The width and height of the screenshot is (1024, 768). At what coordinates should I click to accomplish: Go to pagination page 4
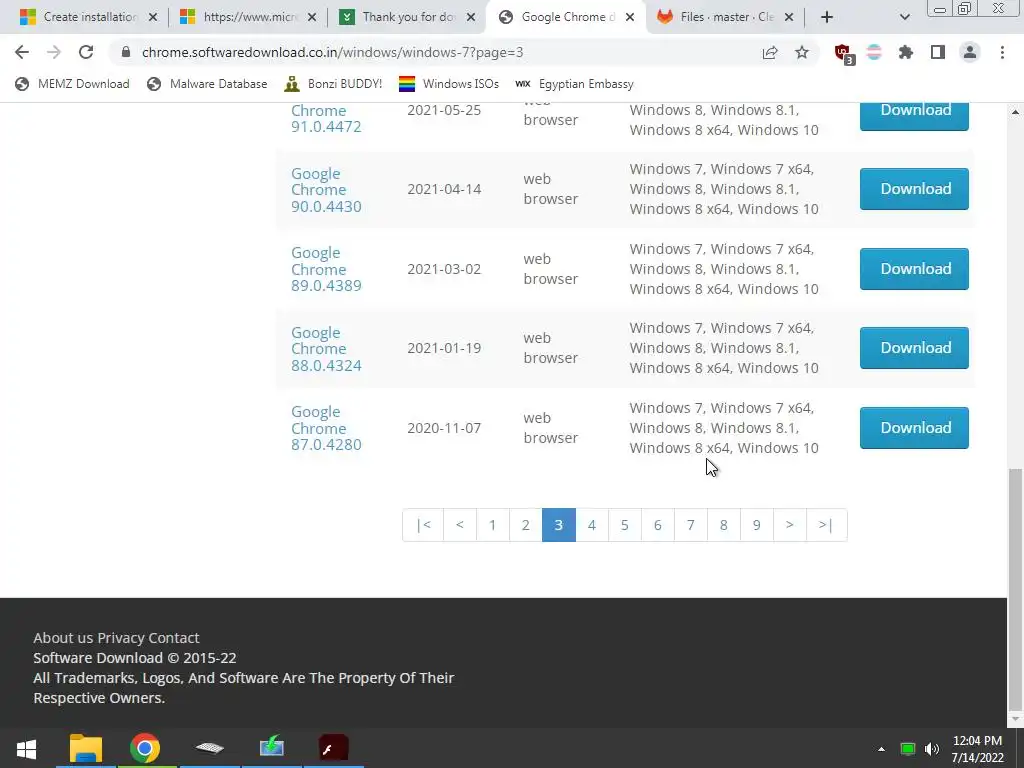pyautogui.click(x=592, y=525)
